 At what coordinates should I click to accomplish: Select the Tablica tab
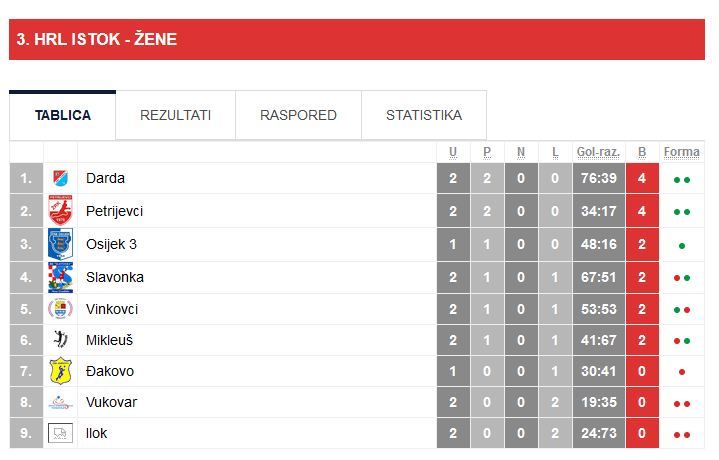tap(63, 115)
